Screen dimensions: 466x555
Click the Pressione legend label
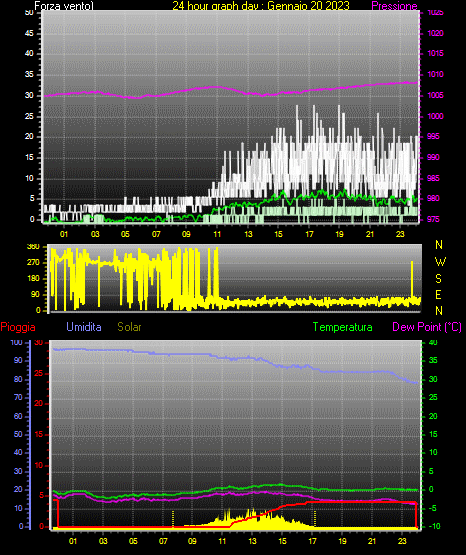(x=394, y=6)
